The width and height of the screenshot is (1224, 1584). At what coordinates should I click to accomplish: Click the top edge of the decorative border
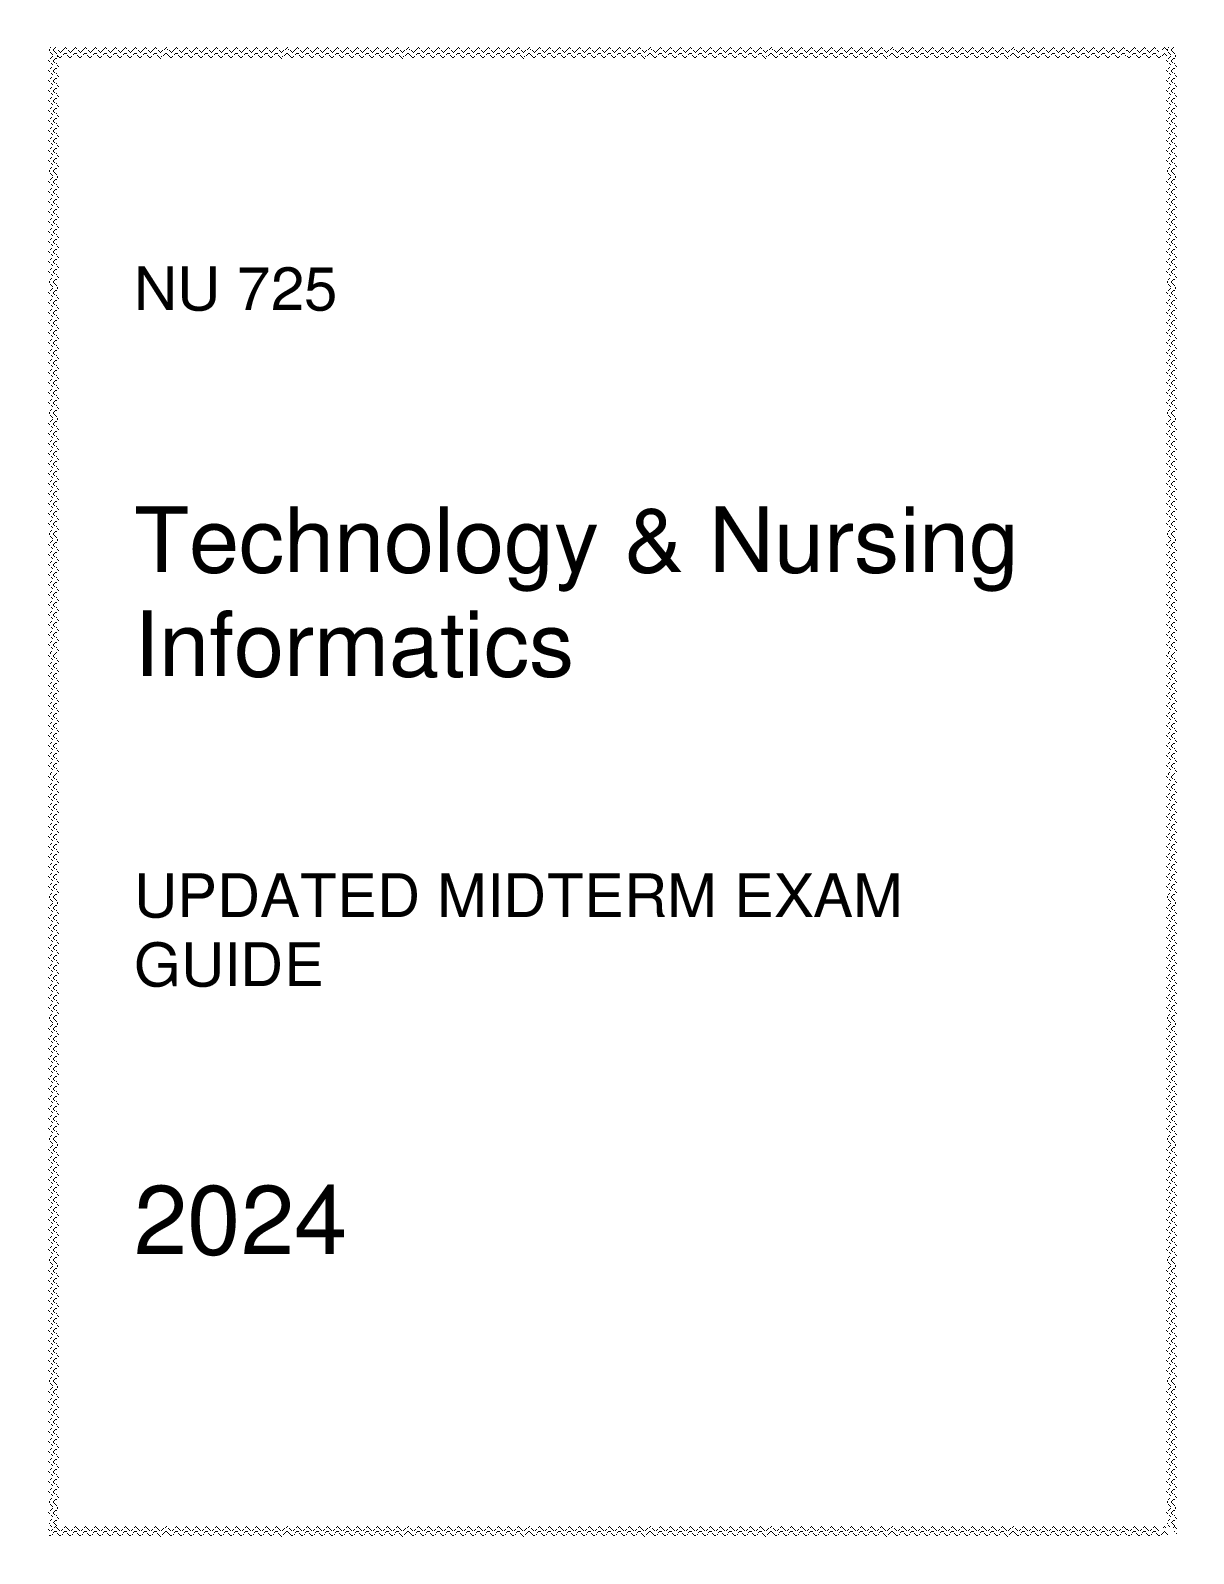[612, 50]
